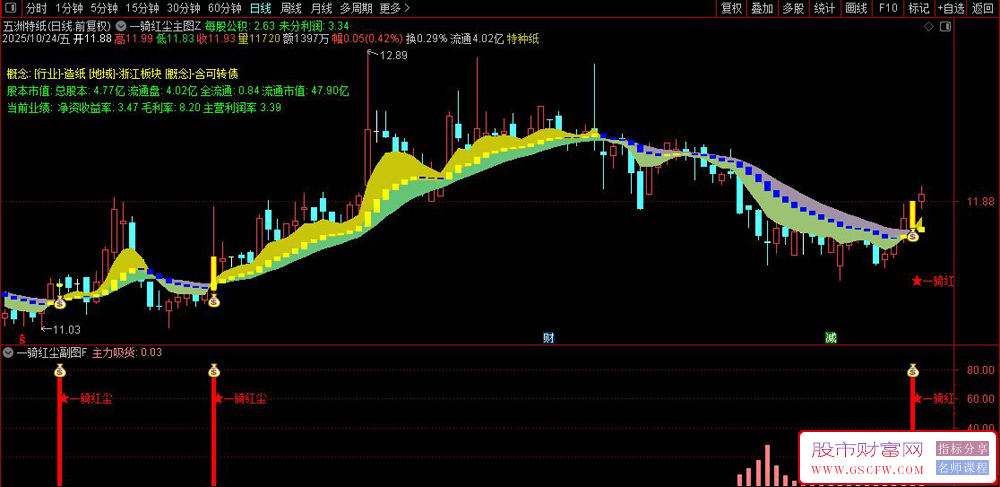Open the 统计 statistics tool
The height and width of the screenshot is (487, 1000).
coord(825,8)
